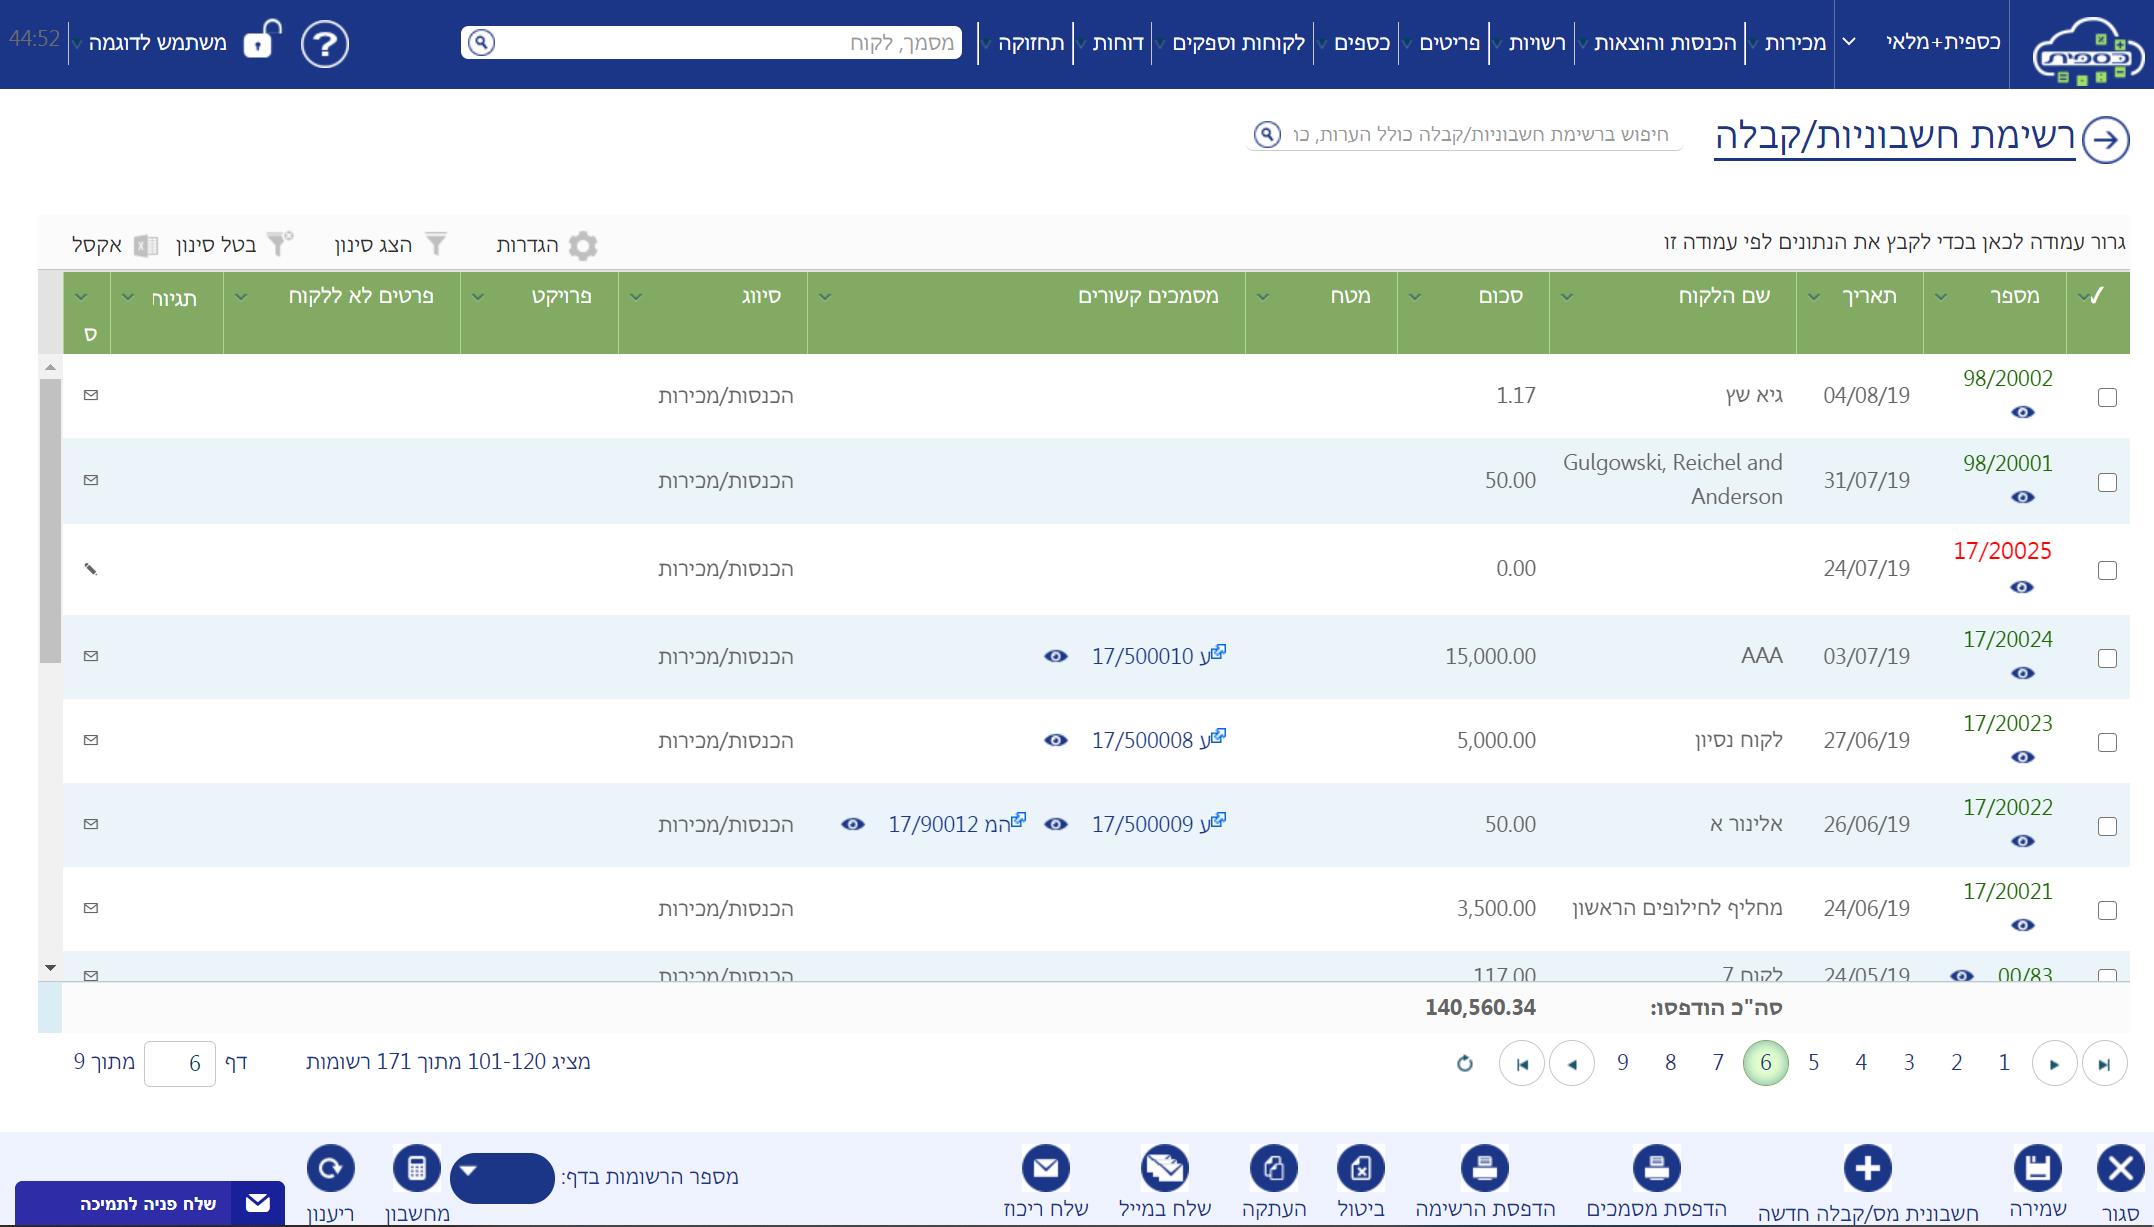Click the table vertical scrollbar thumb
2154x1227 pixels.
click(50, 520)
